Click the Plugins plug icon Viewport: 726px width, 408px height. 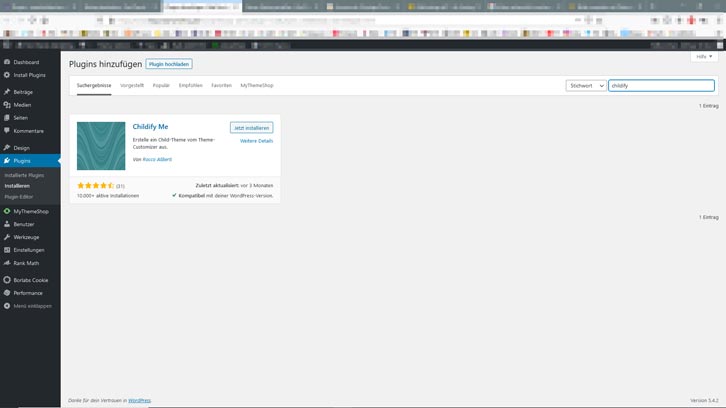click(7, 161)
